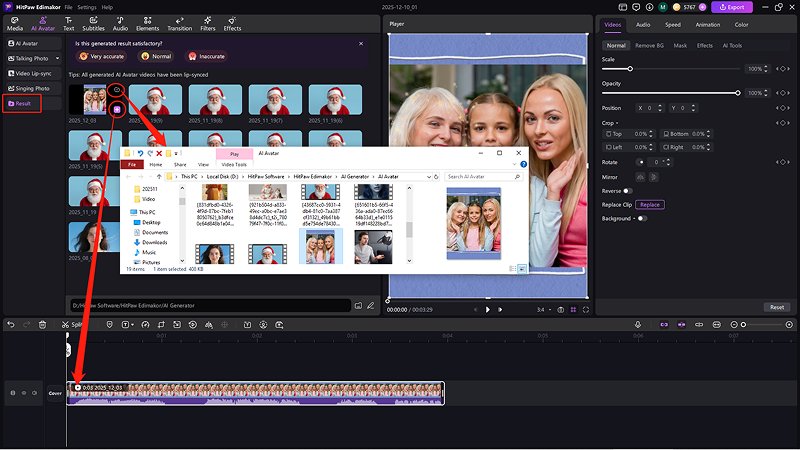Open the 3:4 aspect ratio dropdown
800x450 pixels.
(545, 310)
